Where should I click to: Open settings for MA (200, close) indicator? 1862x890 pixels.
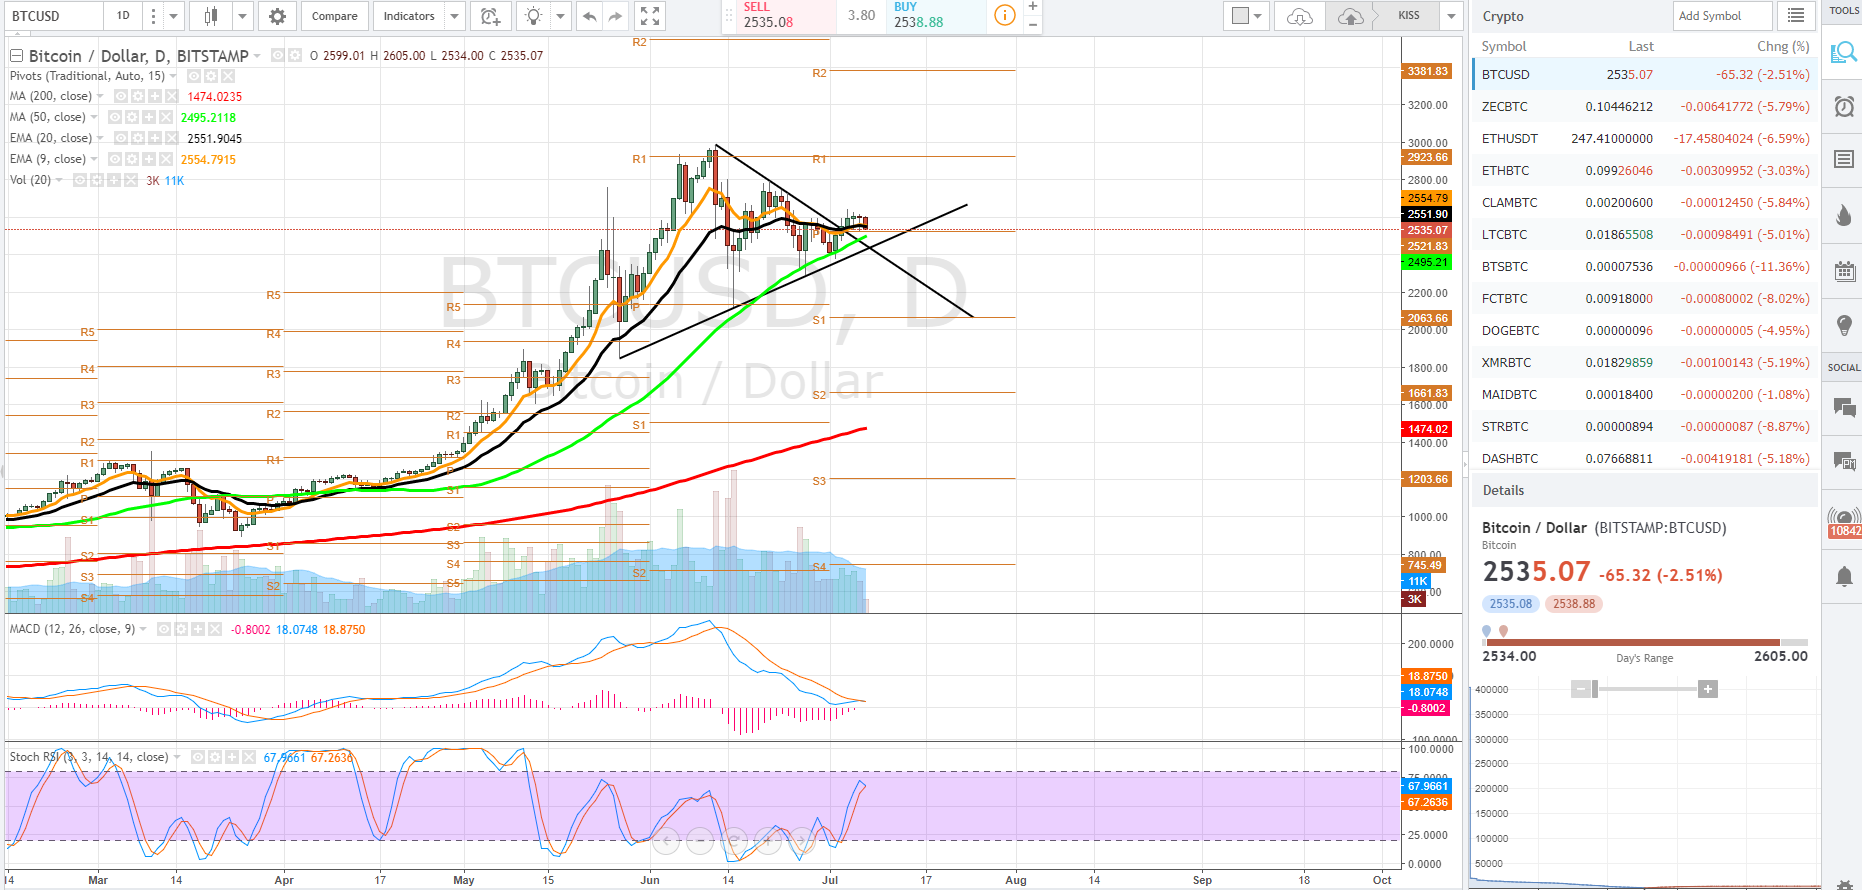(x=137, y=96)
